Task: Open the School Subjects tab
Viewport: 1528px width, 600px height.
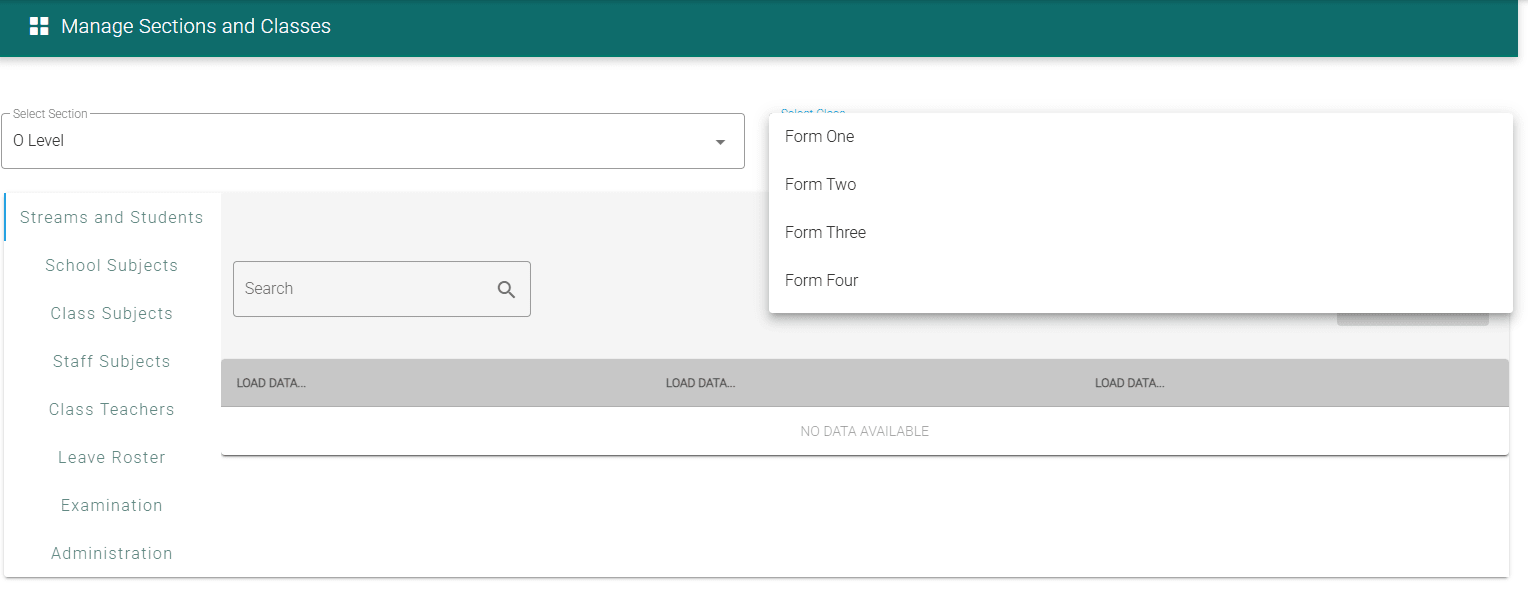Action: pos(112,266)
